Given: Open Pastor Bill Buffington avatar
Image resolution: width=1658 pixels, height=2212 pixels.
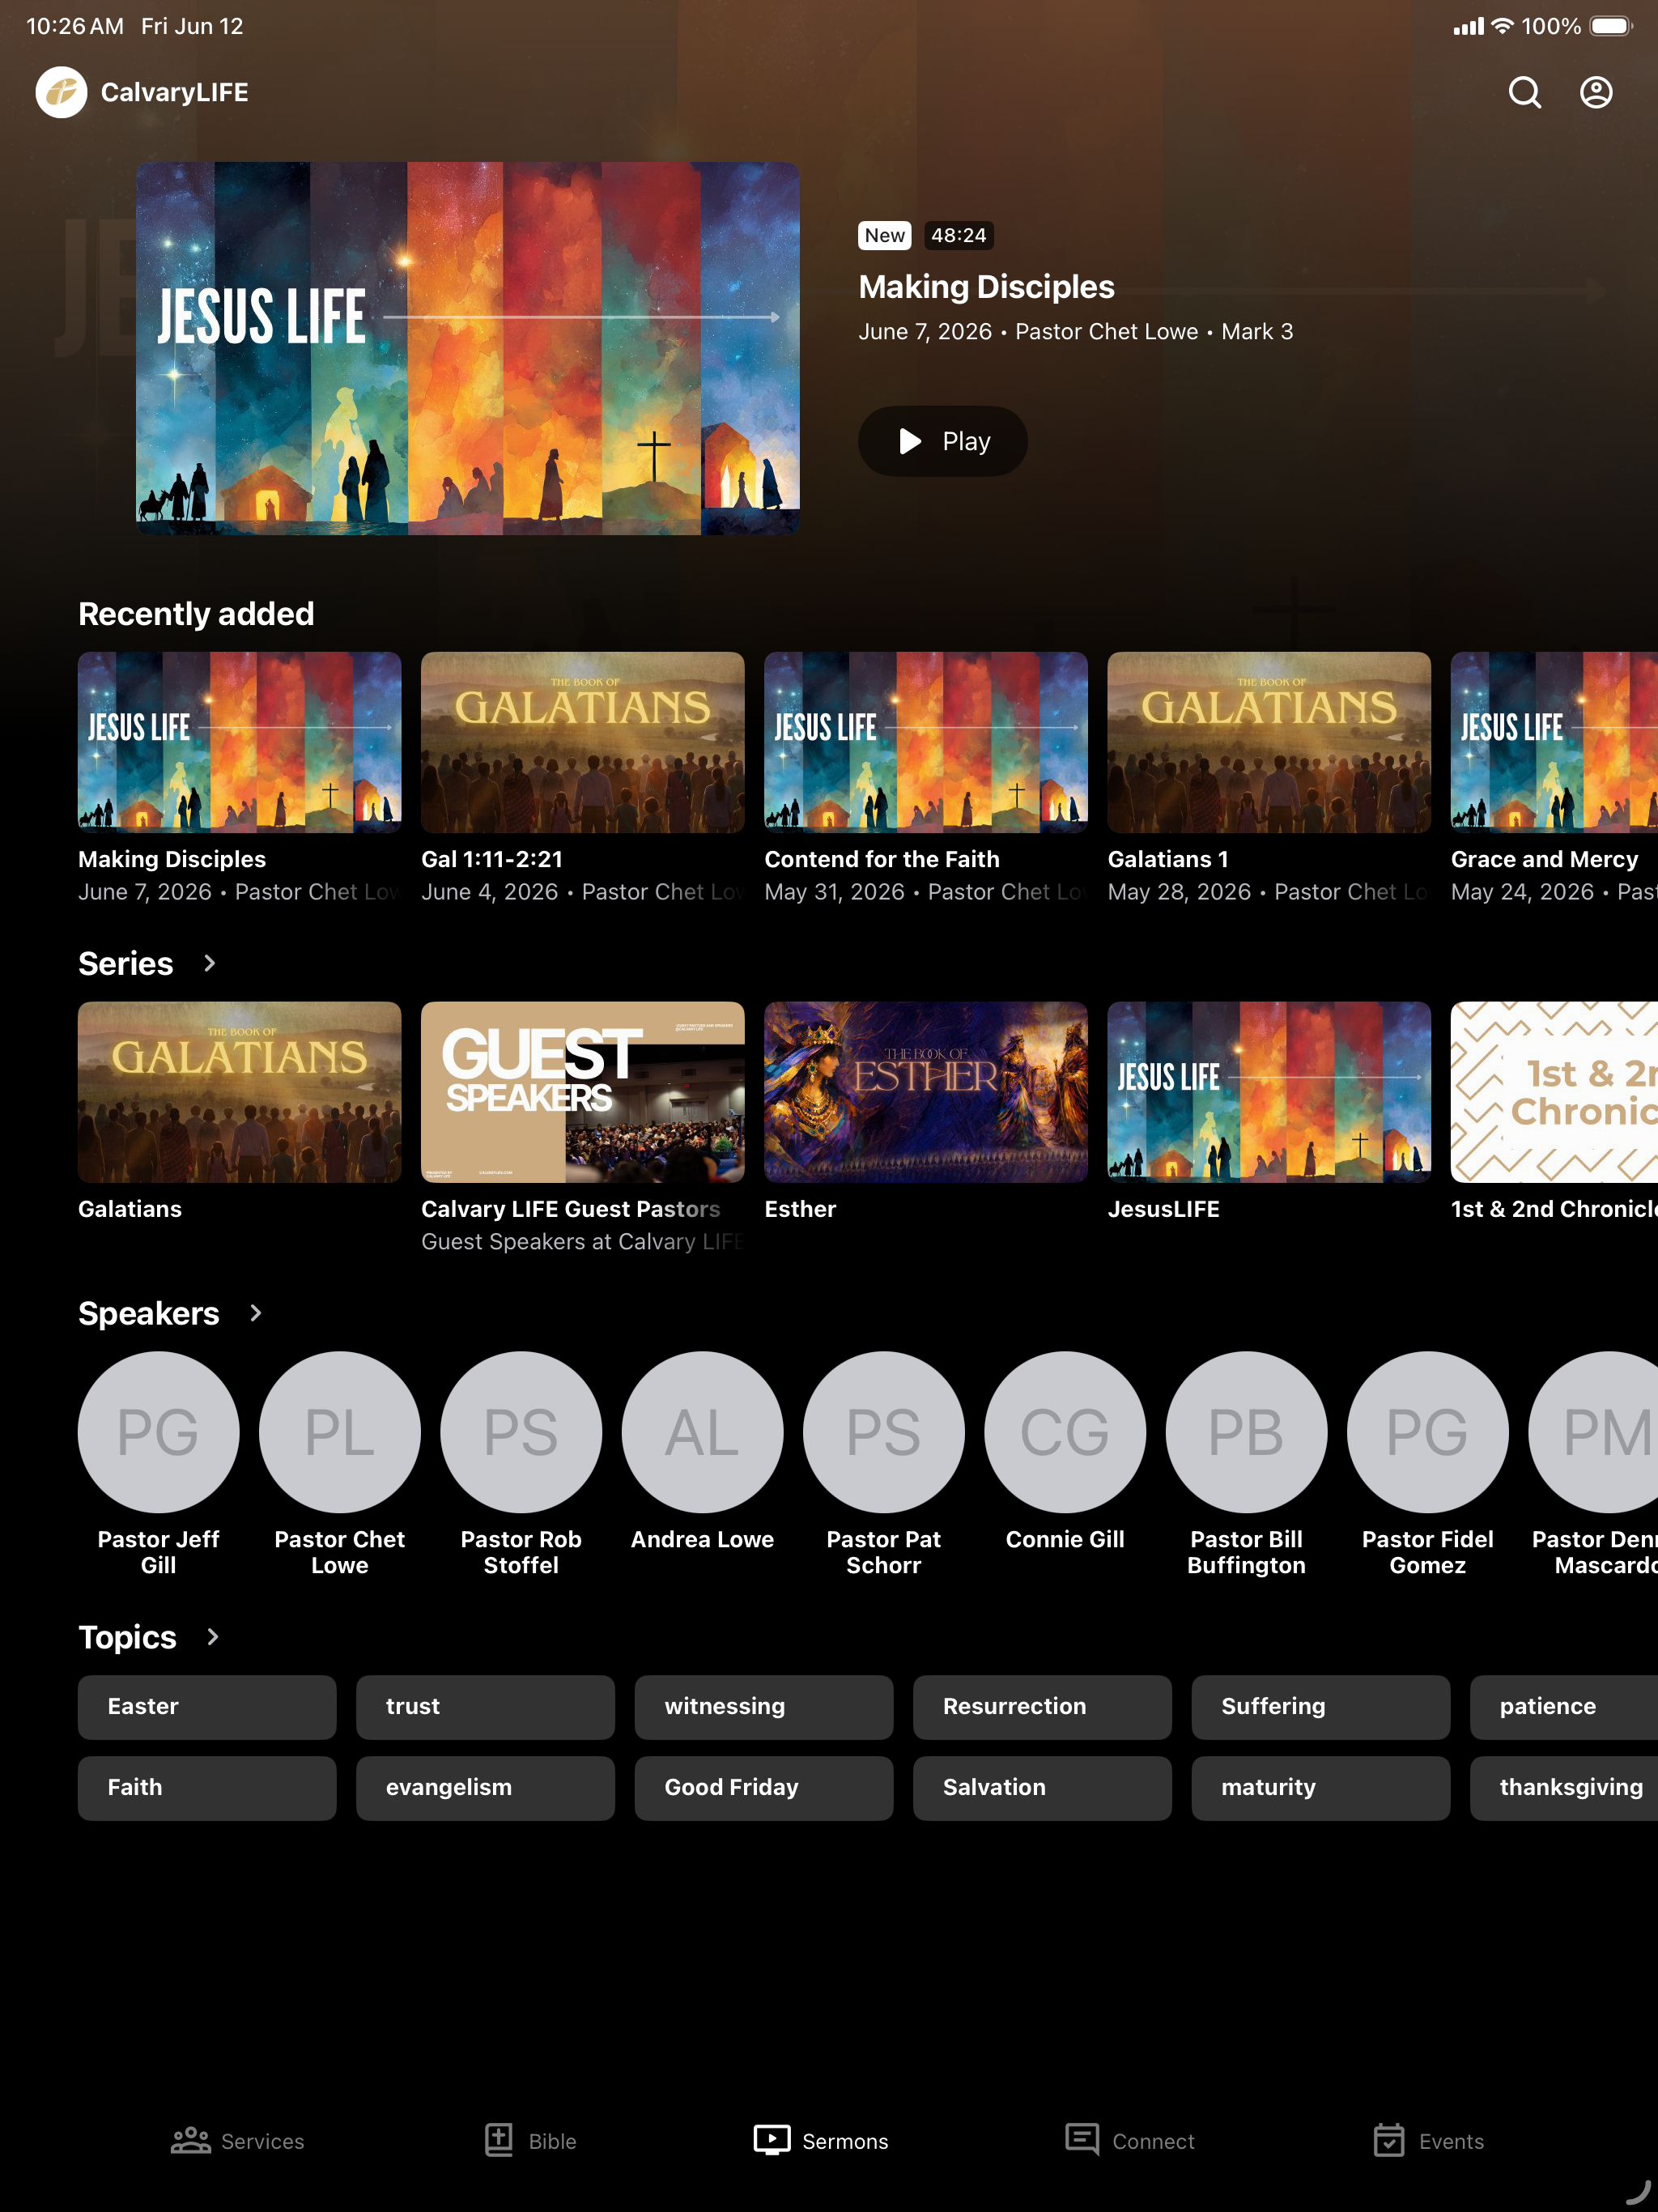Looking at the screenshot, I should click(x=1246, y=1432).
